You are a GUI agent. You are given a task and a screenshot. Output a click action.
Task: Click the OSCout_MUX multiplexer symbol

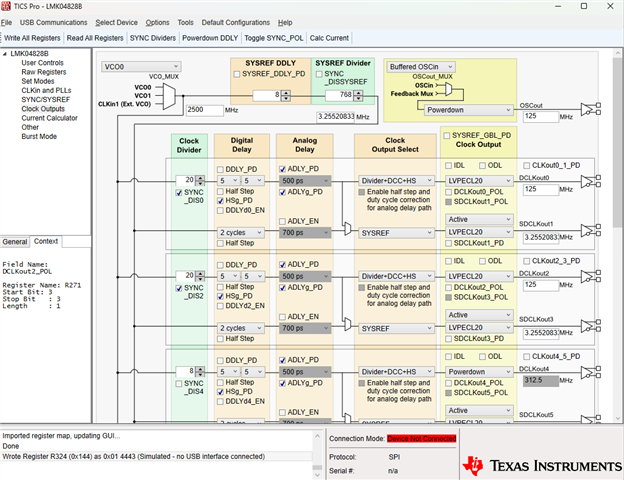448,89
